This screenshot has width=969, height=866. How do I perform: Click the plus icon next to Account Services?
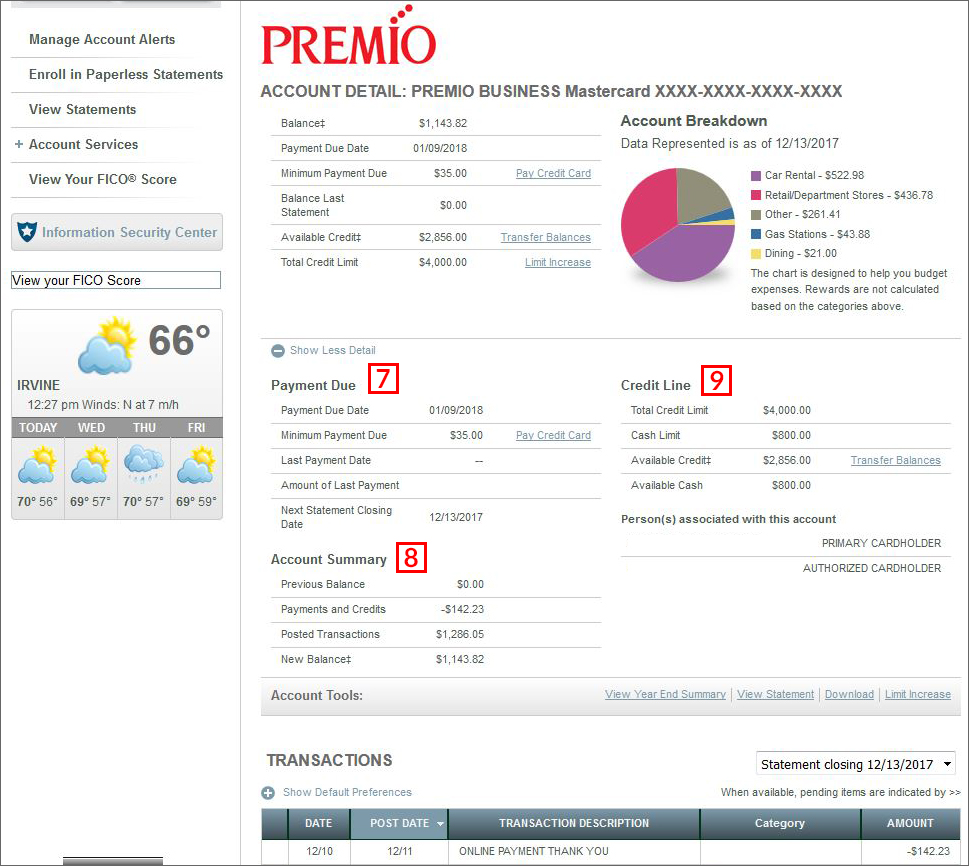(x=19, y=144)
